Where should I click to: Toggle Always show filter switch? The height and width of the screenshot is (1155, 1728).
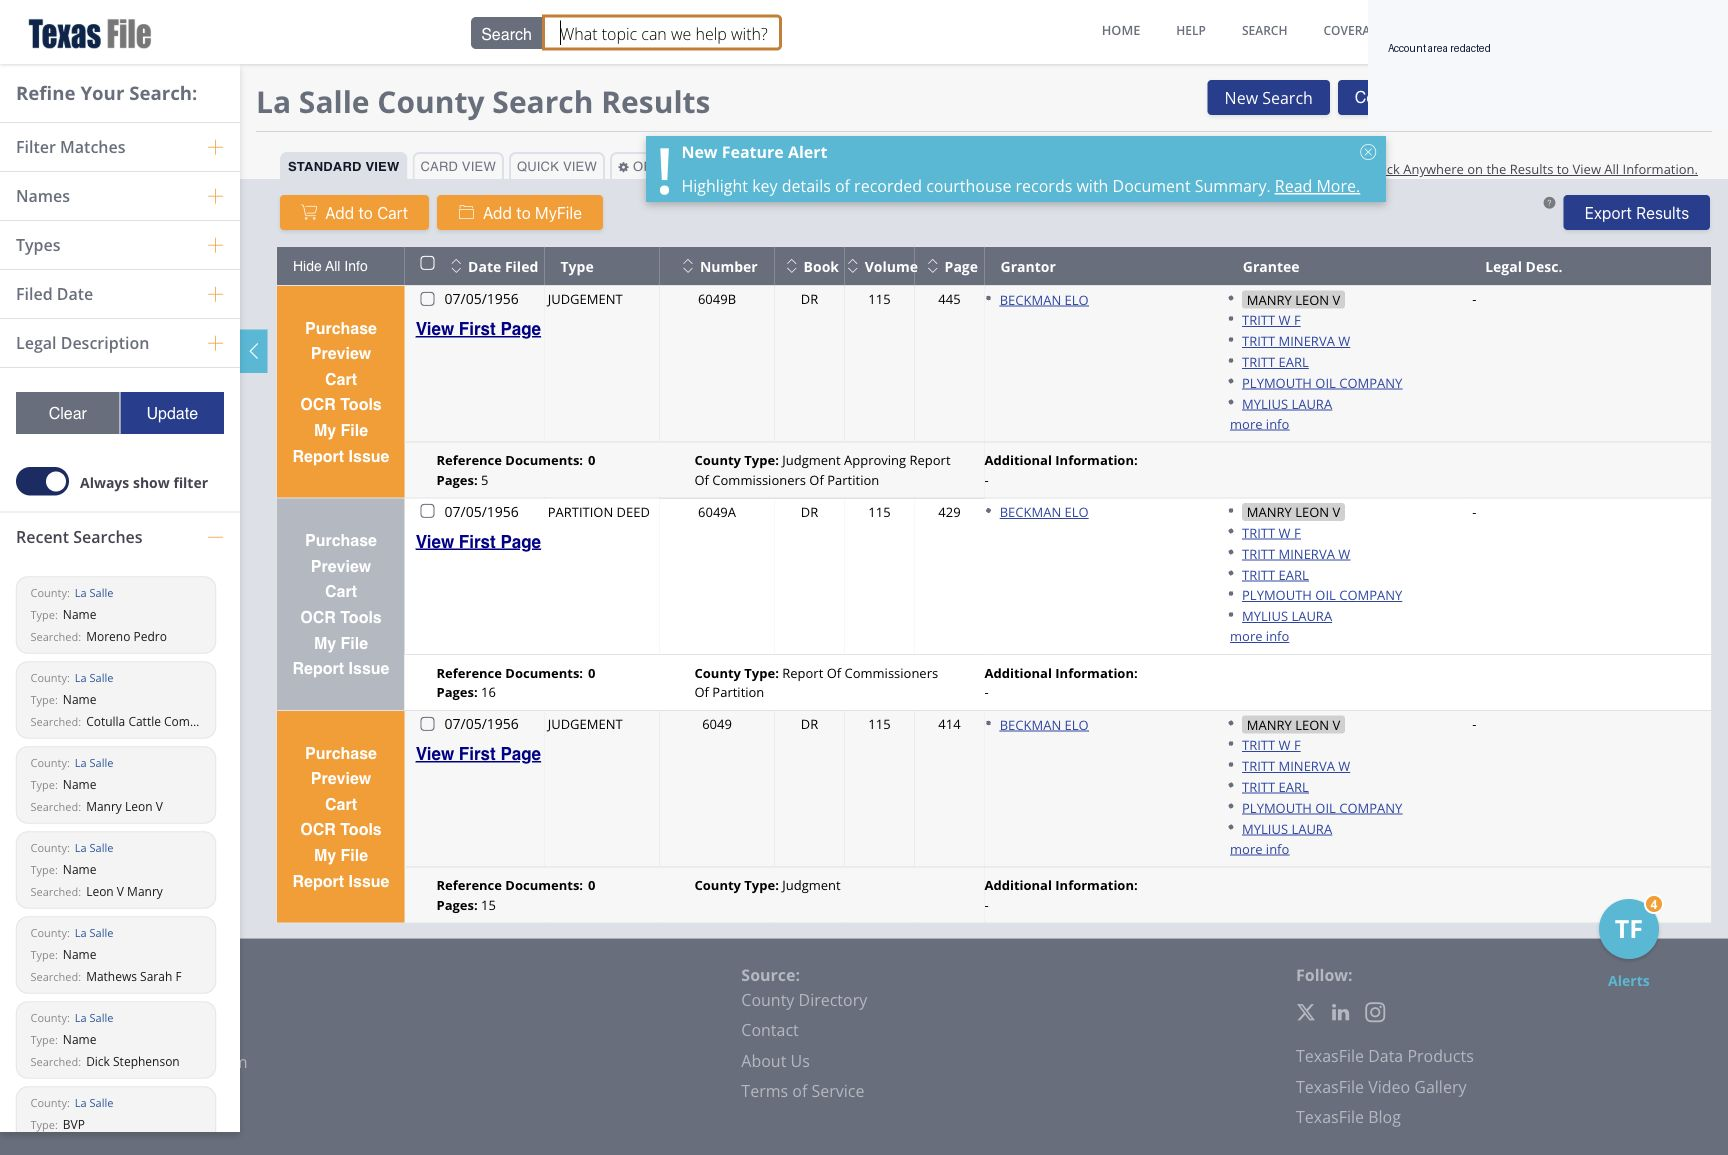pyautogui.click(x=43, y=482)
